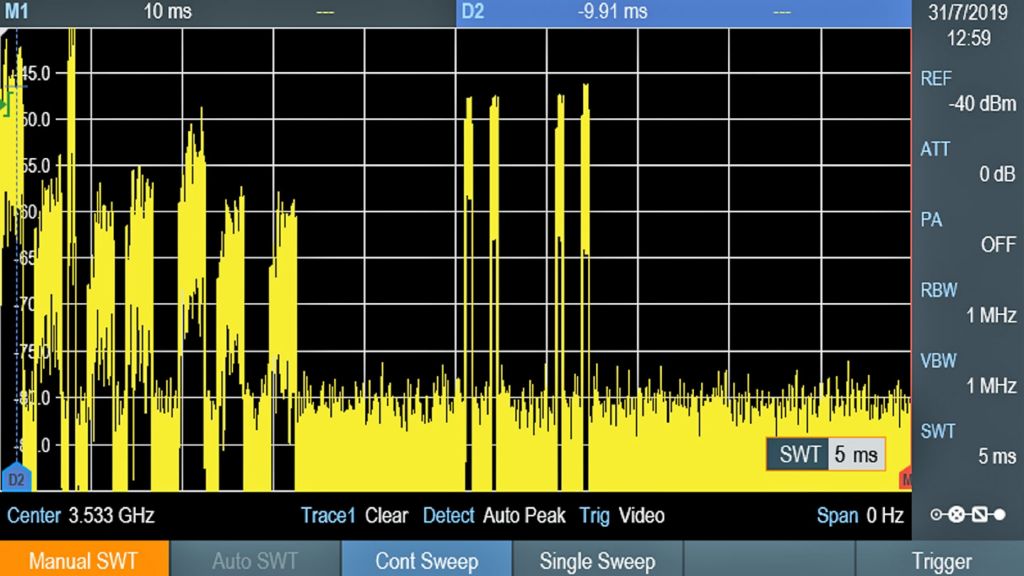The width and height of the screenshot is (1024, 576).
Task: Toggle the PA OFF preamplifier setting
Action: click(965, 232)
